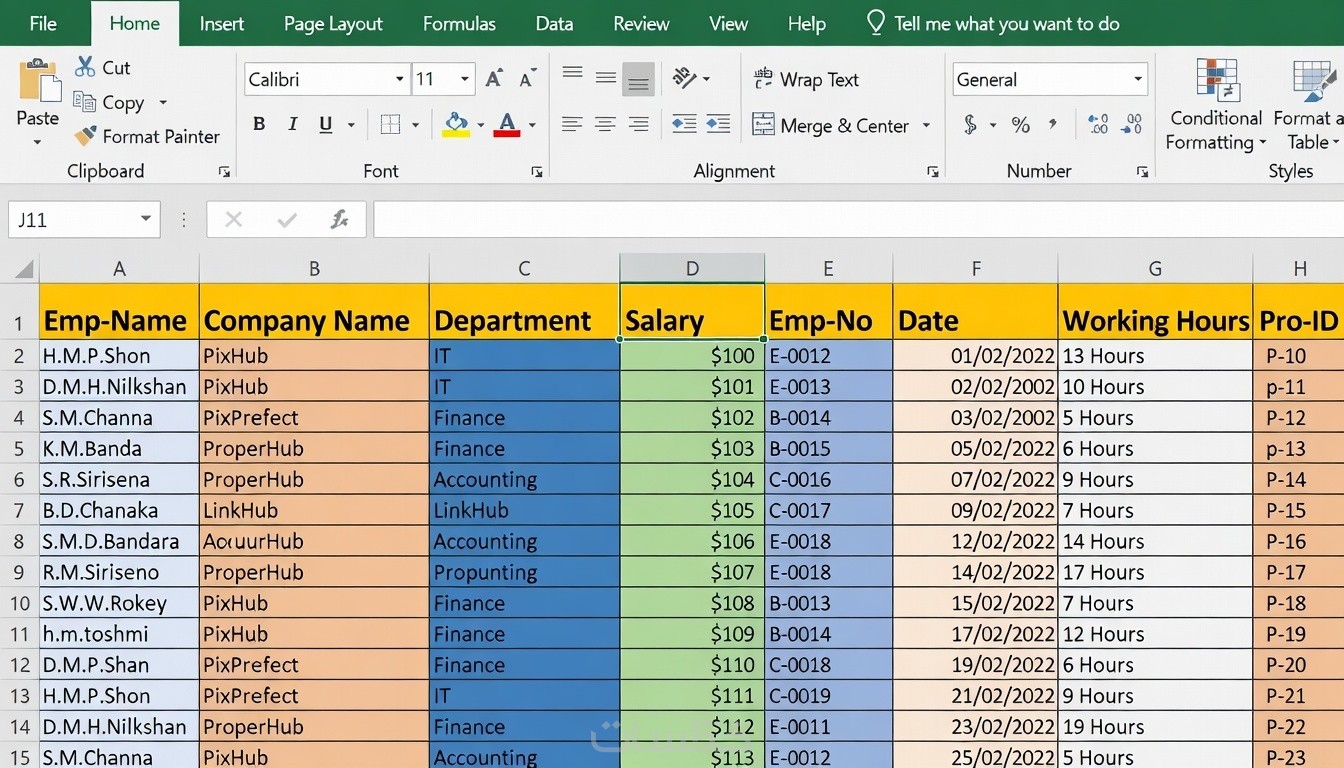
Task: Increase the cell indent
Action: click(718, 124)
